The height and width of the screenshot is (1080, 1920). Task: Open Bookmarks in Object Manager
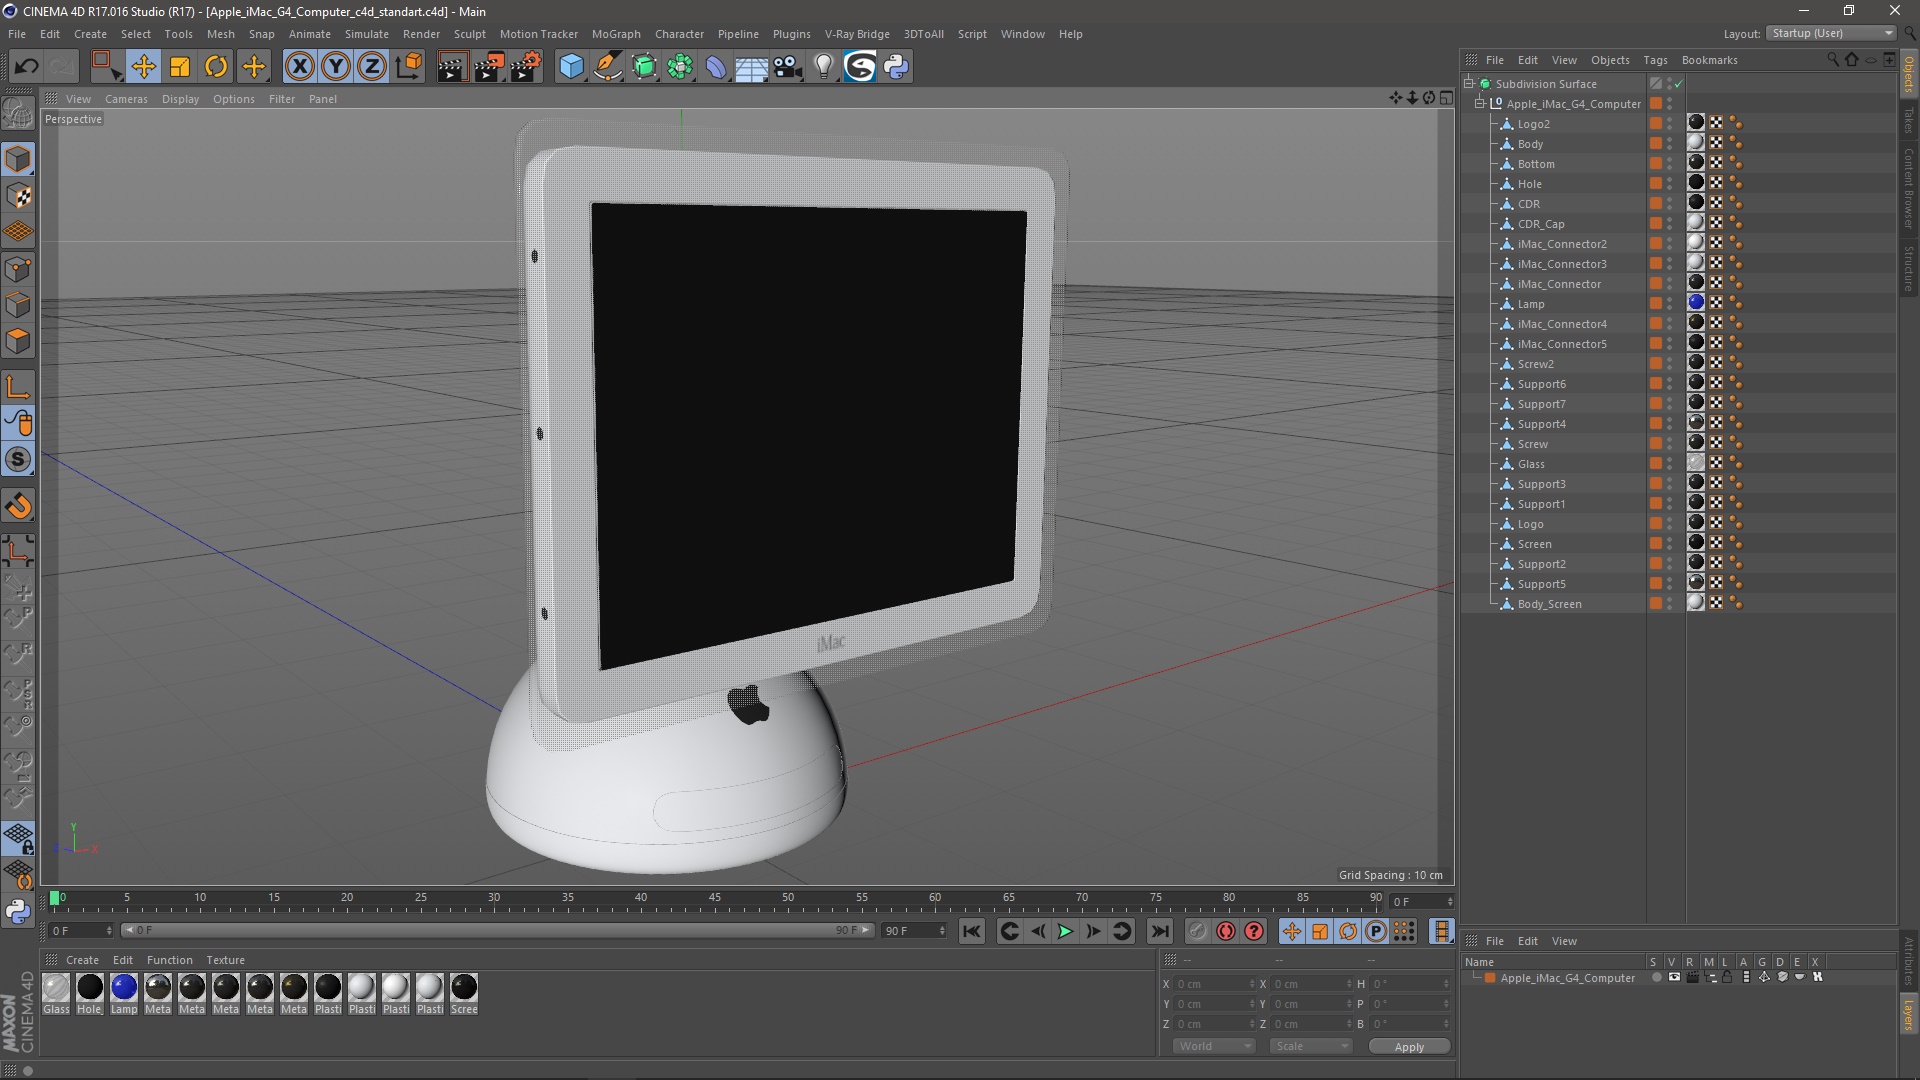tap(1709, 60)
